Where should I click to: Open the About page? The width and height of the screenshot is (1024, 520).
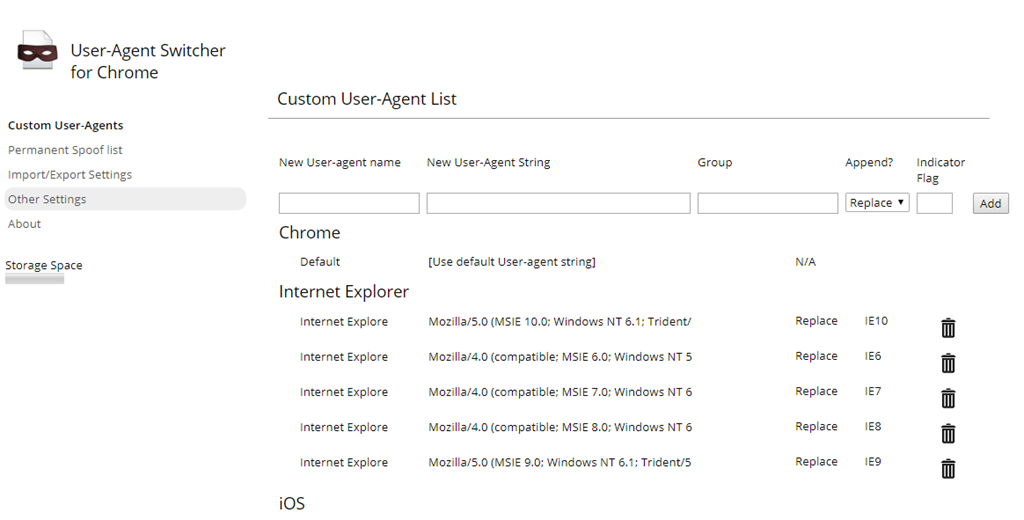click(x=24, y=224)
